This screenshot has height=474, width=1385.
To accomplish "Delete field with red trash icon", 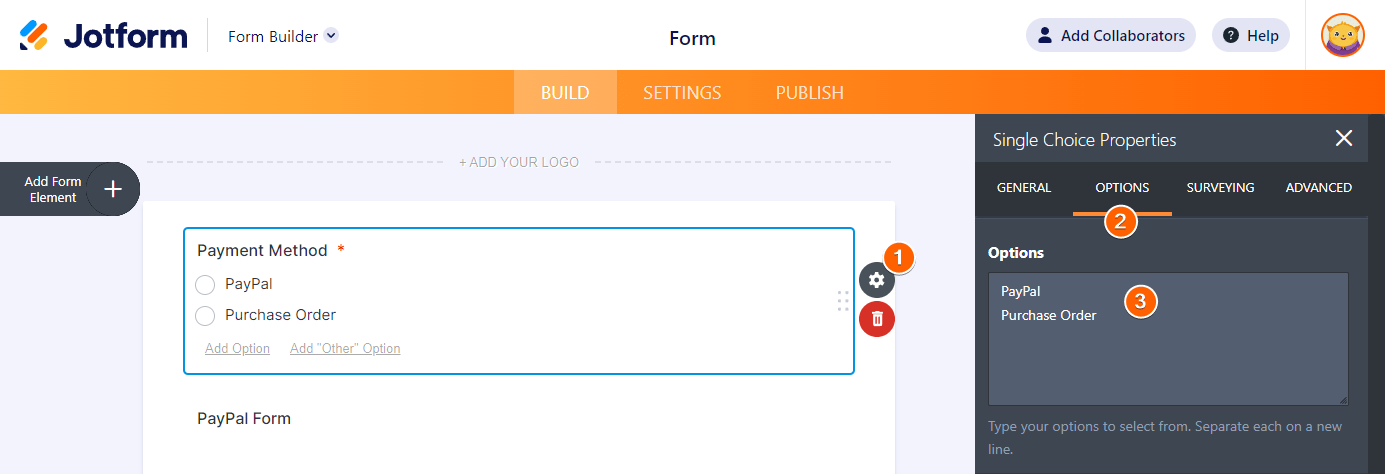I will point(877,319).
